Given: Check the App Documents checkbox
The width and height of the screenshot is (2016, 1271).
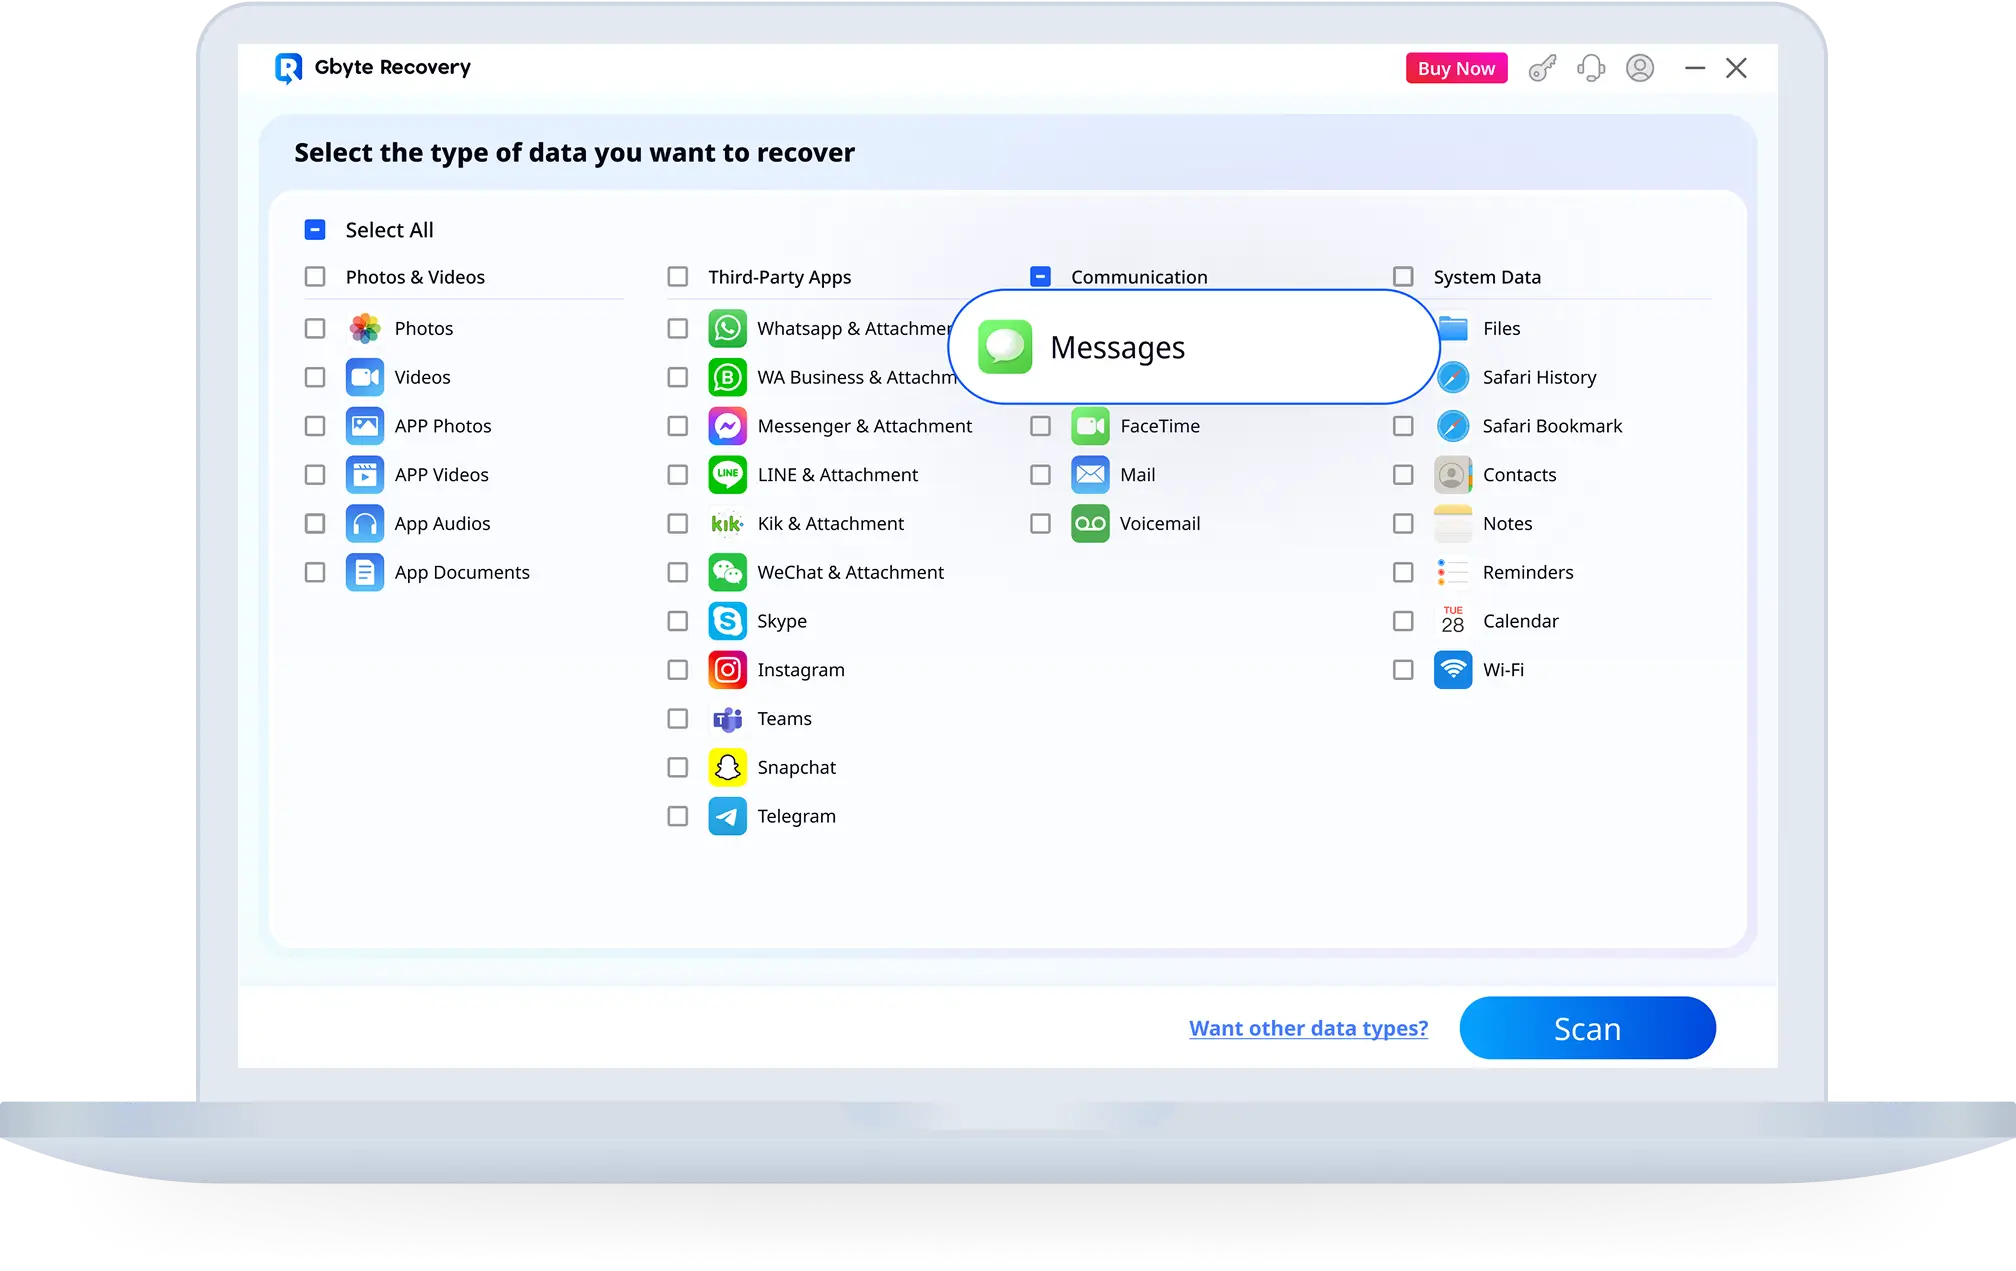Looking at the screenshot, I should pos(315,573).
